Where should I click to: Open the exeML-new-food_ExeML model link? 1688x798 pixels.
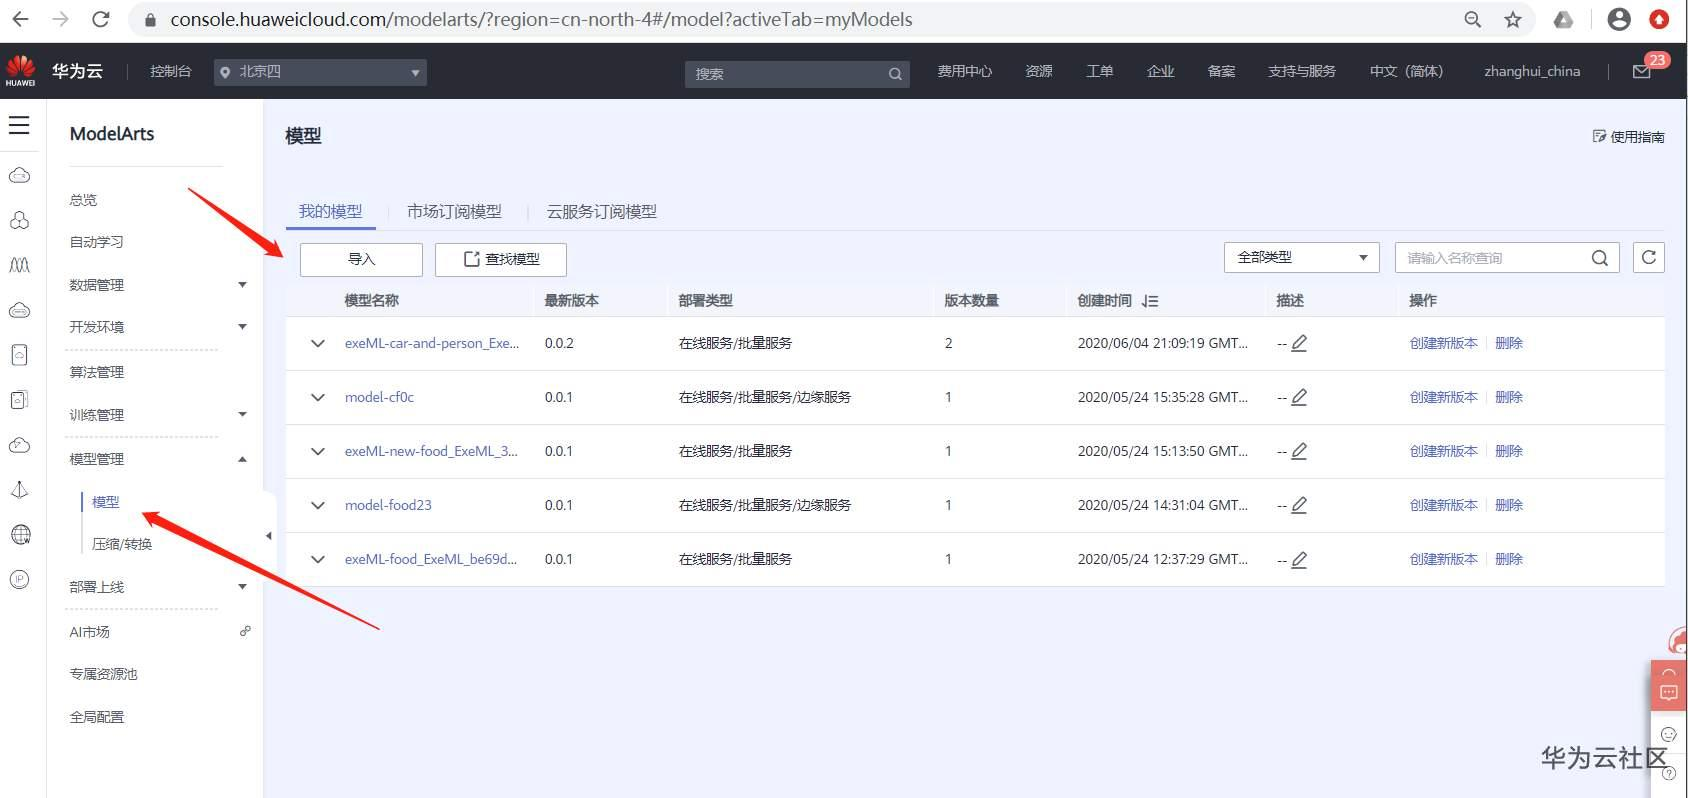click(431, 451)
